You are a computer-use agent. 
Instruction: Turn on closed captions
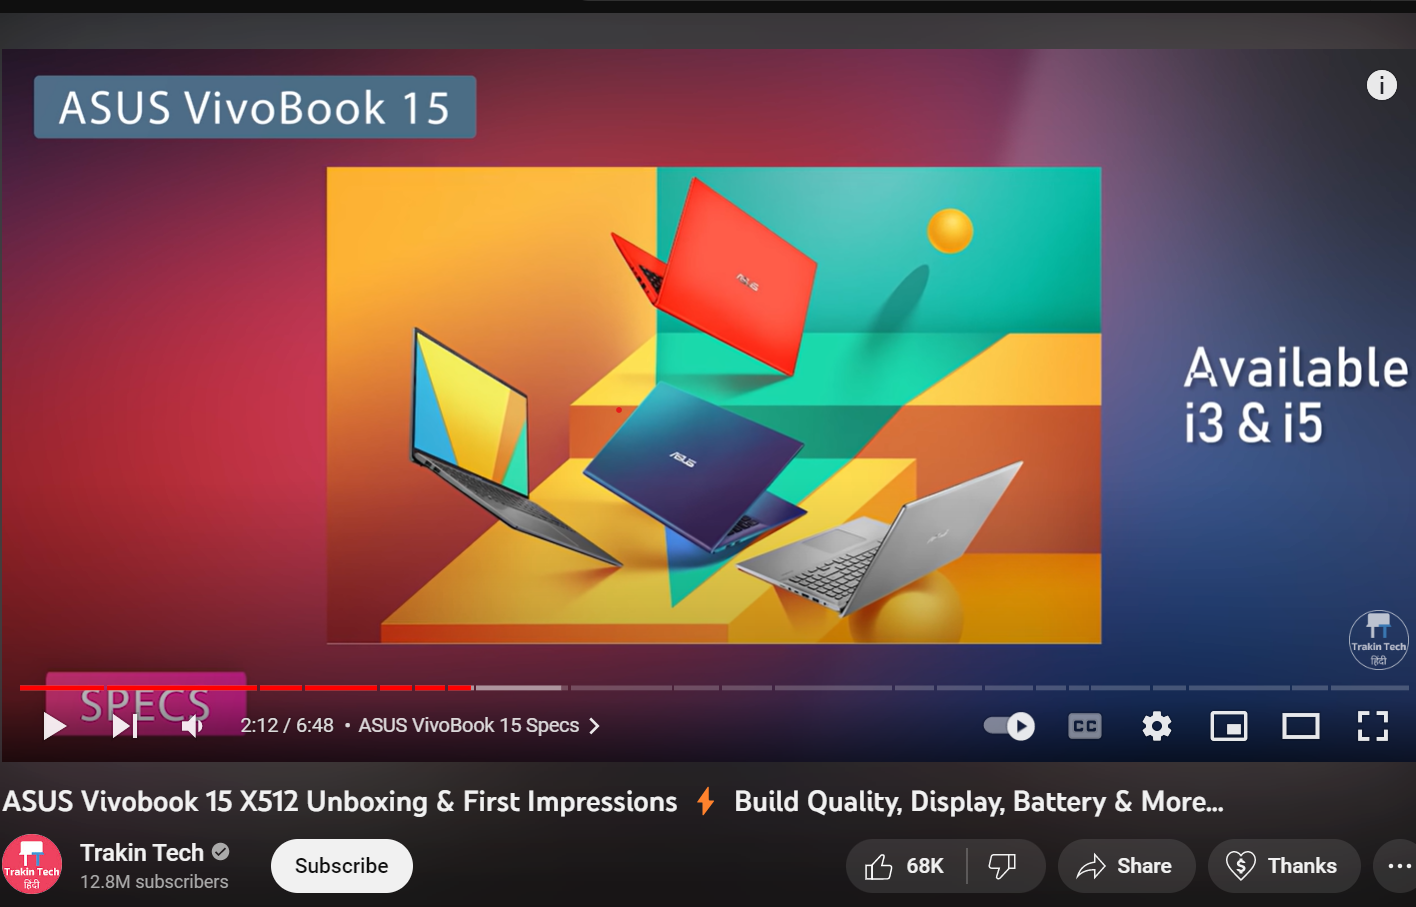click(1085, 726)
